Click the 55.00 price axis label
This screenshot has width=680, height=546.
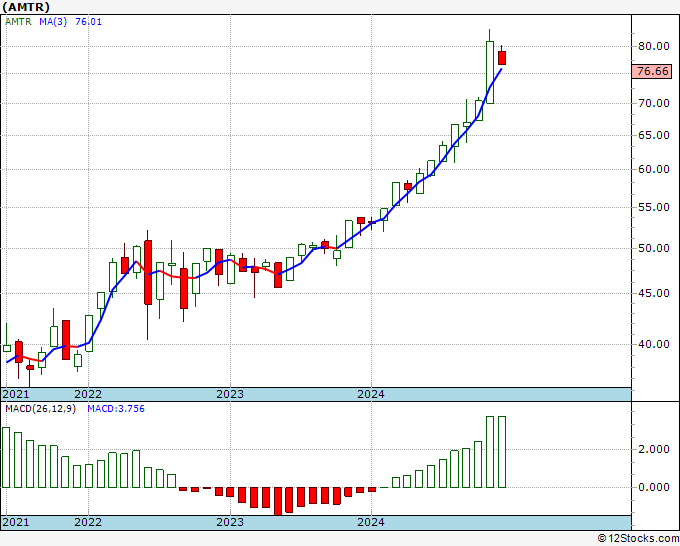[654, 207]
